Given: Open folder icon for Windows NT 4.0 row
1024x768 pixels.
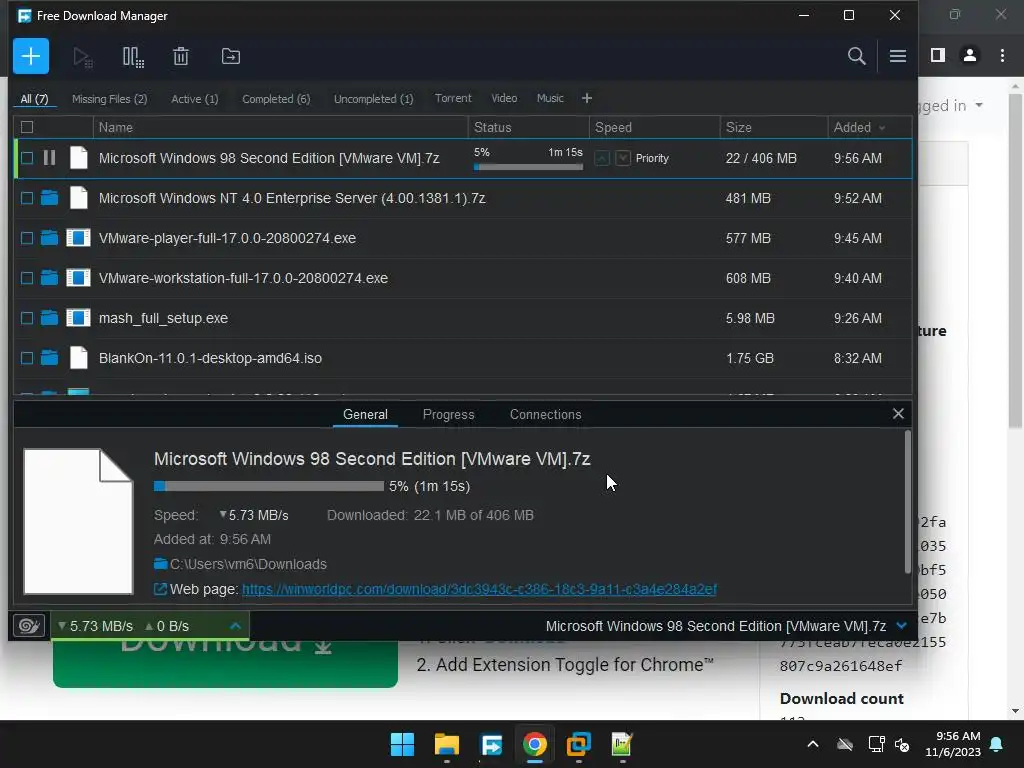Looking at the screenshot, I should click(x=49, y=198).
